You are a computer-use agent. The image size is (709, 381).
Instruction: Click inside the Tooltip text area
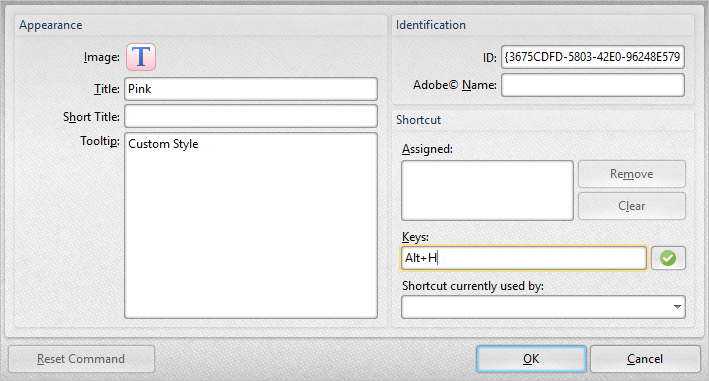pyautogui.click(x=251, y=226)
